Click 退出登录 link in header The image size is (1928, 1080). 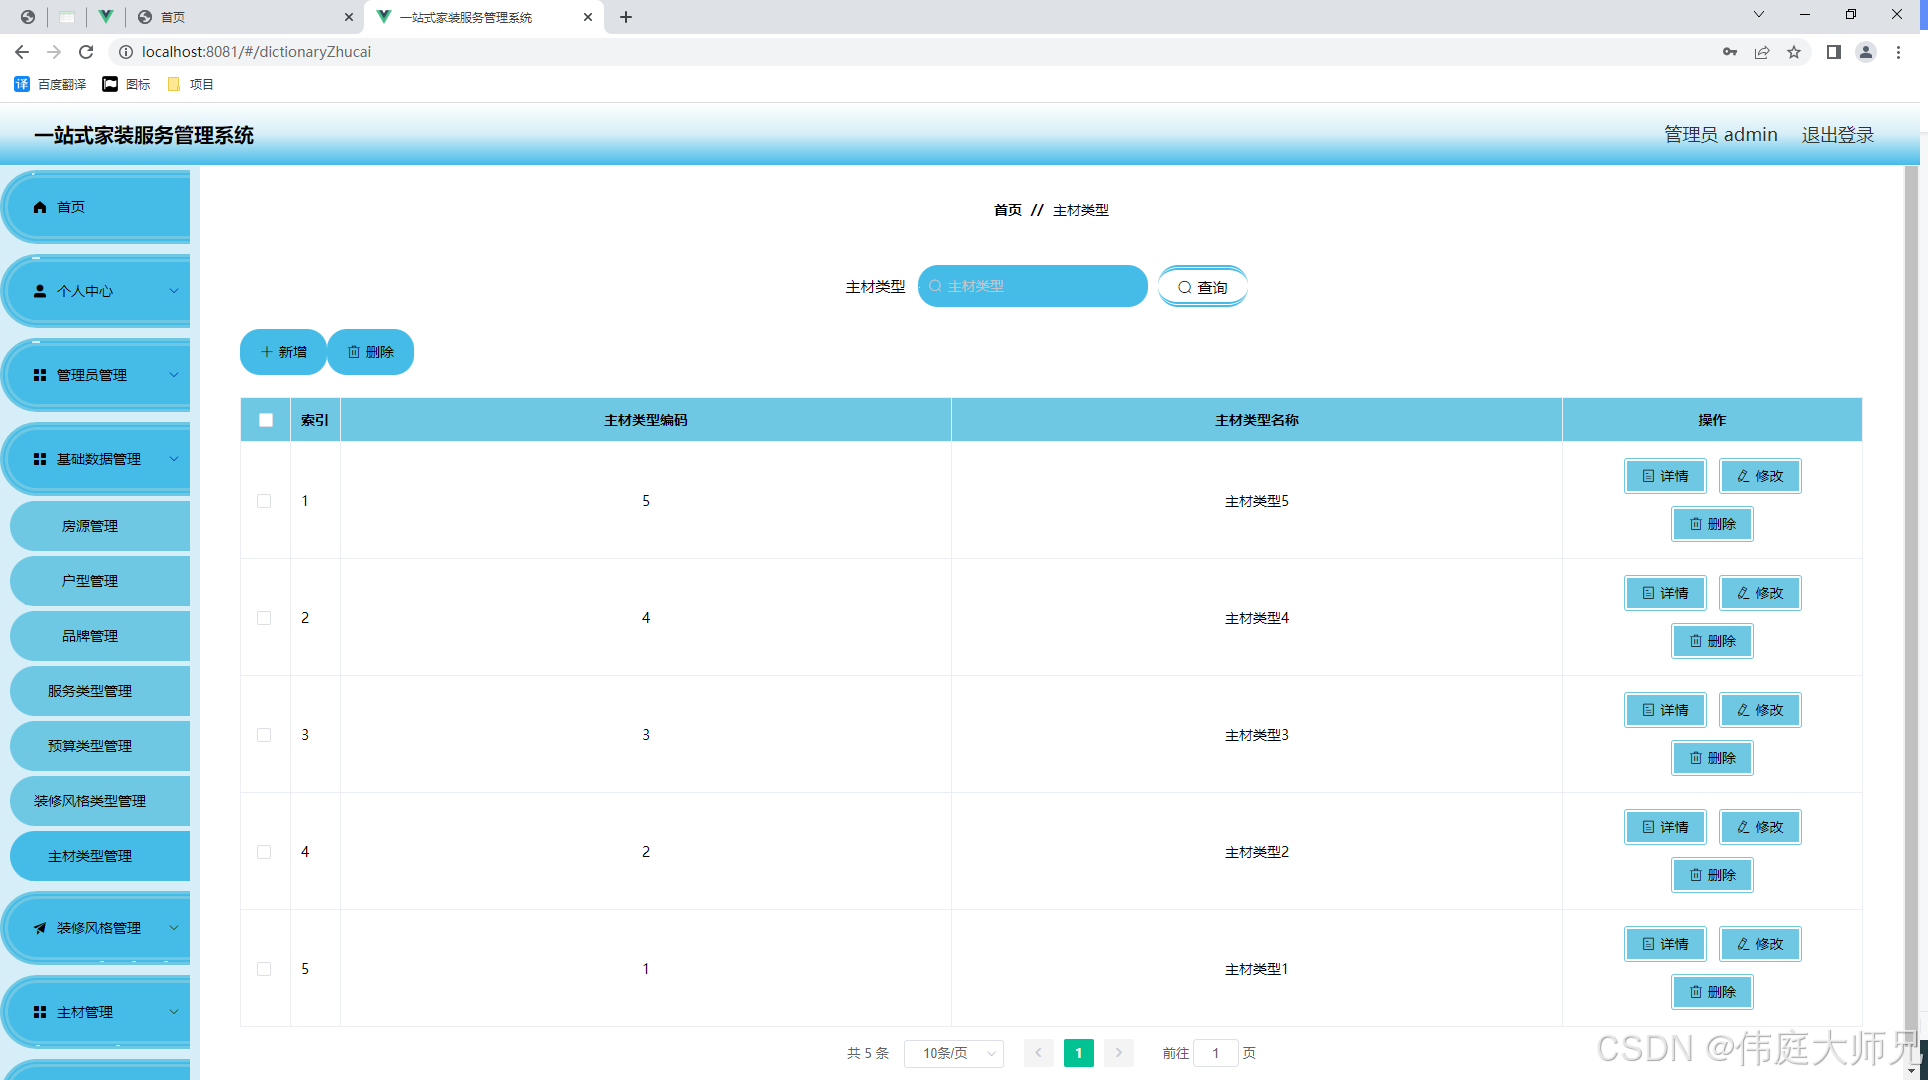point(1837,135)
